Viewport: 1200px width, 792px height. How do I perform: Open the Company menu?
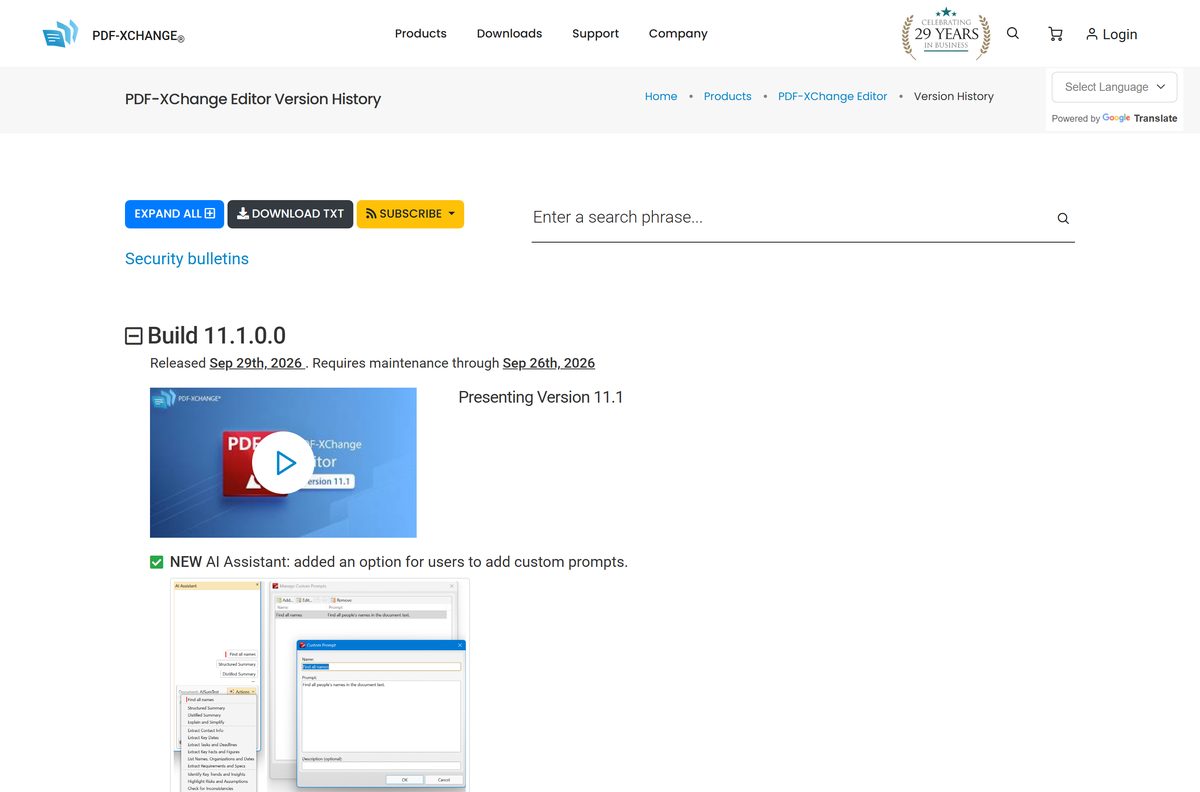pyautogui.click(x=678, y=33)
